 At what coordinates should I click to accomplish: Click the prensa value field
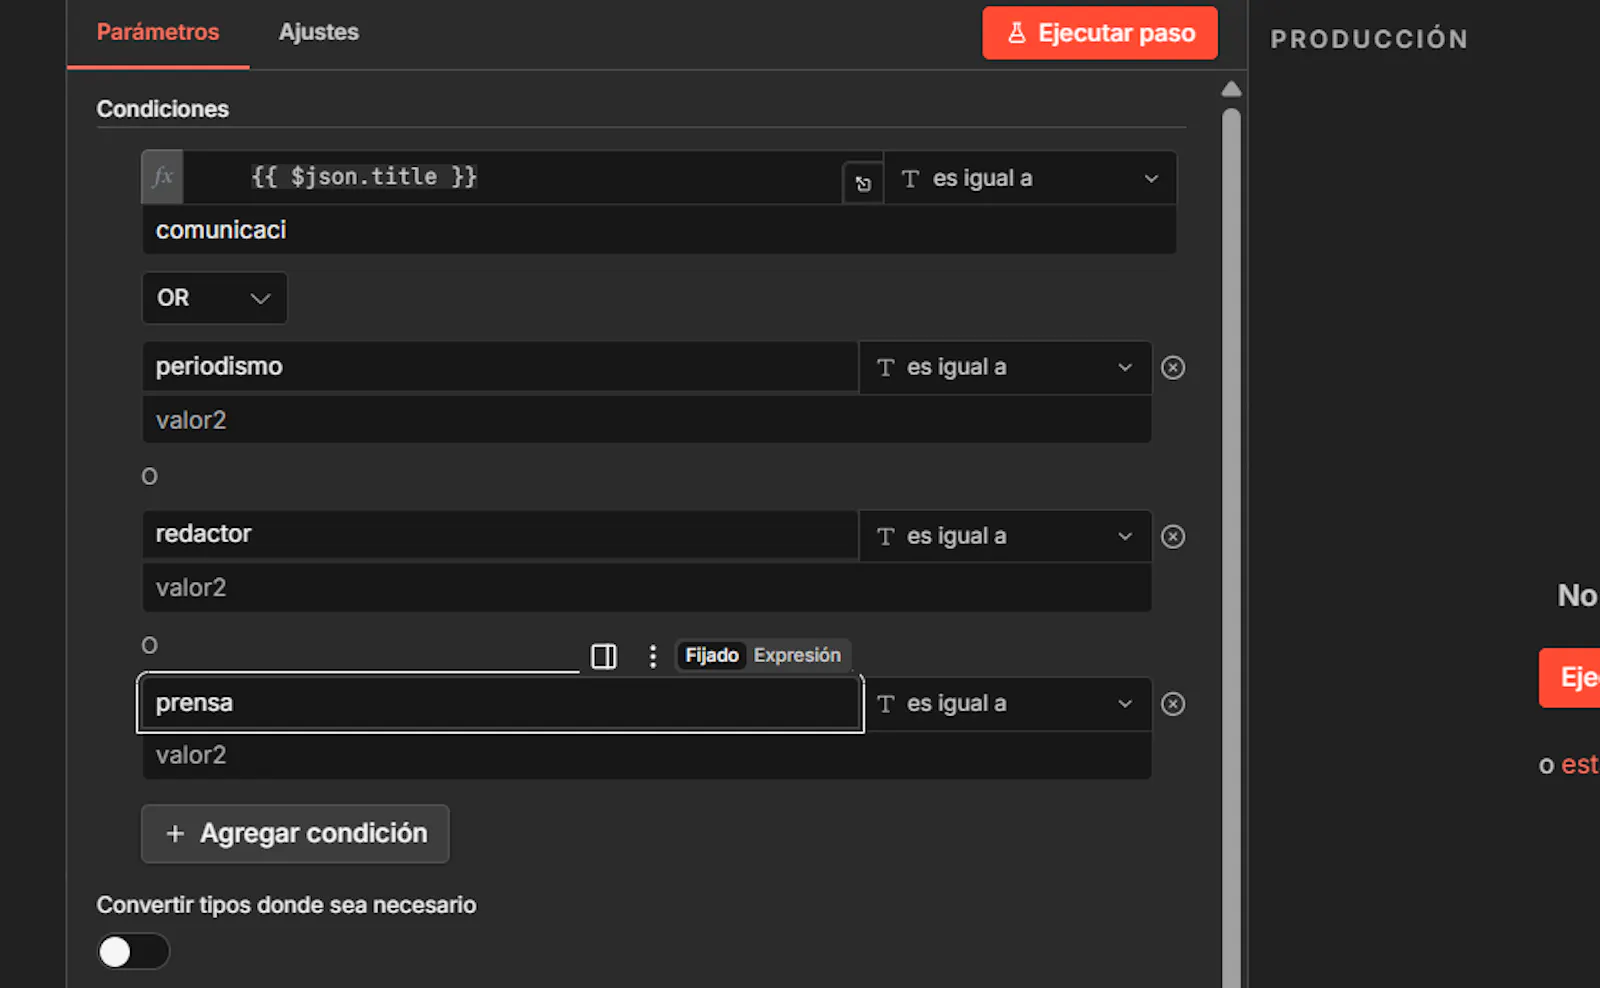click(x=500, y=703)
